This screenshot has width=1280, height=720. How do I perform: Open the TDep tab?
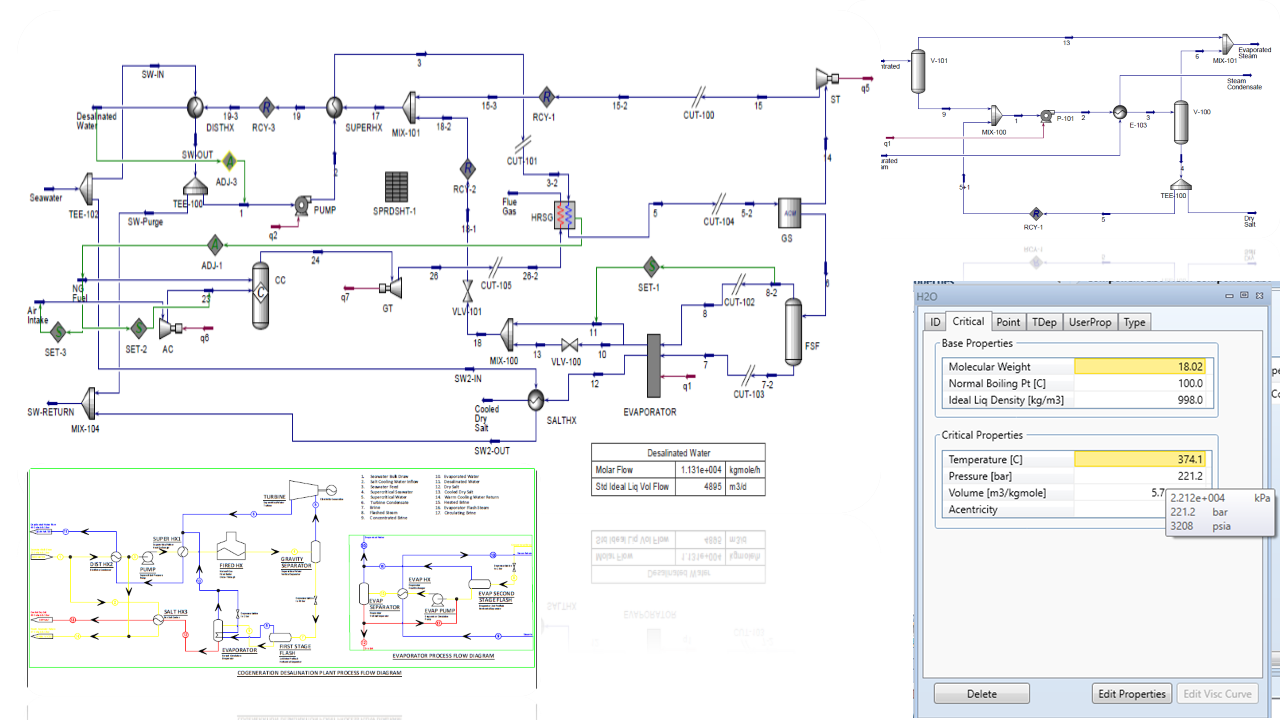[1044, 322]
